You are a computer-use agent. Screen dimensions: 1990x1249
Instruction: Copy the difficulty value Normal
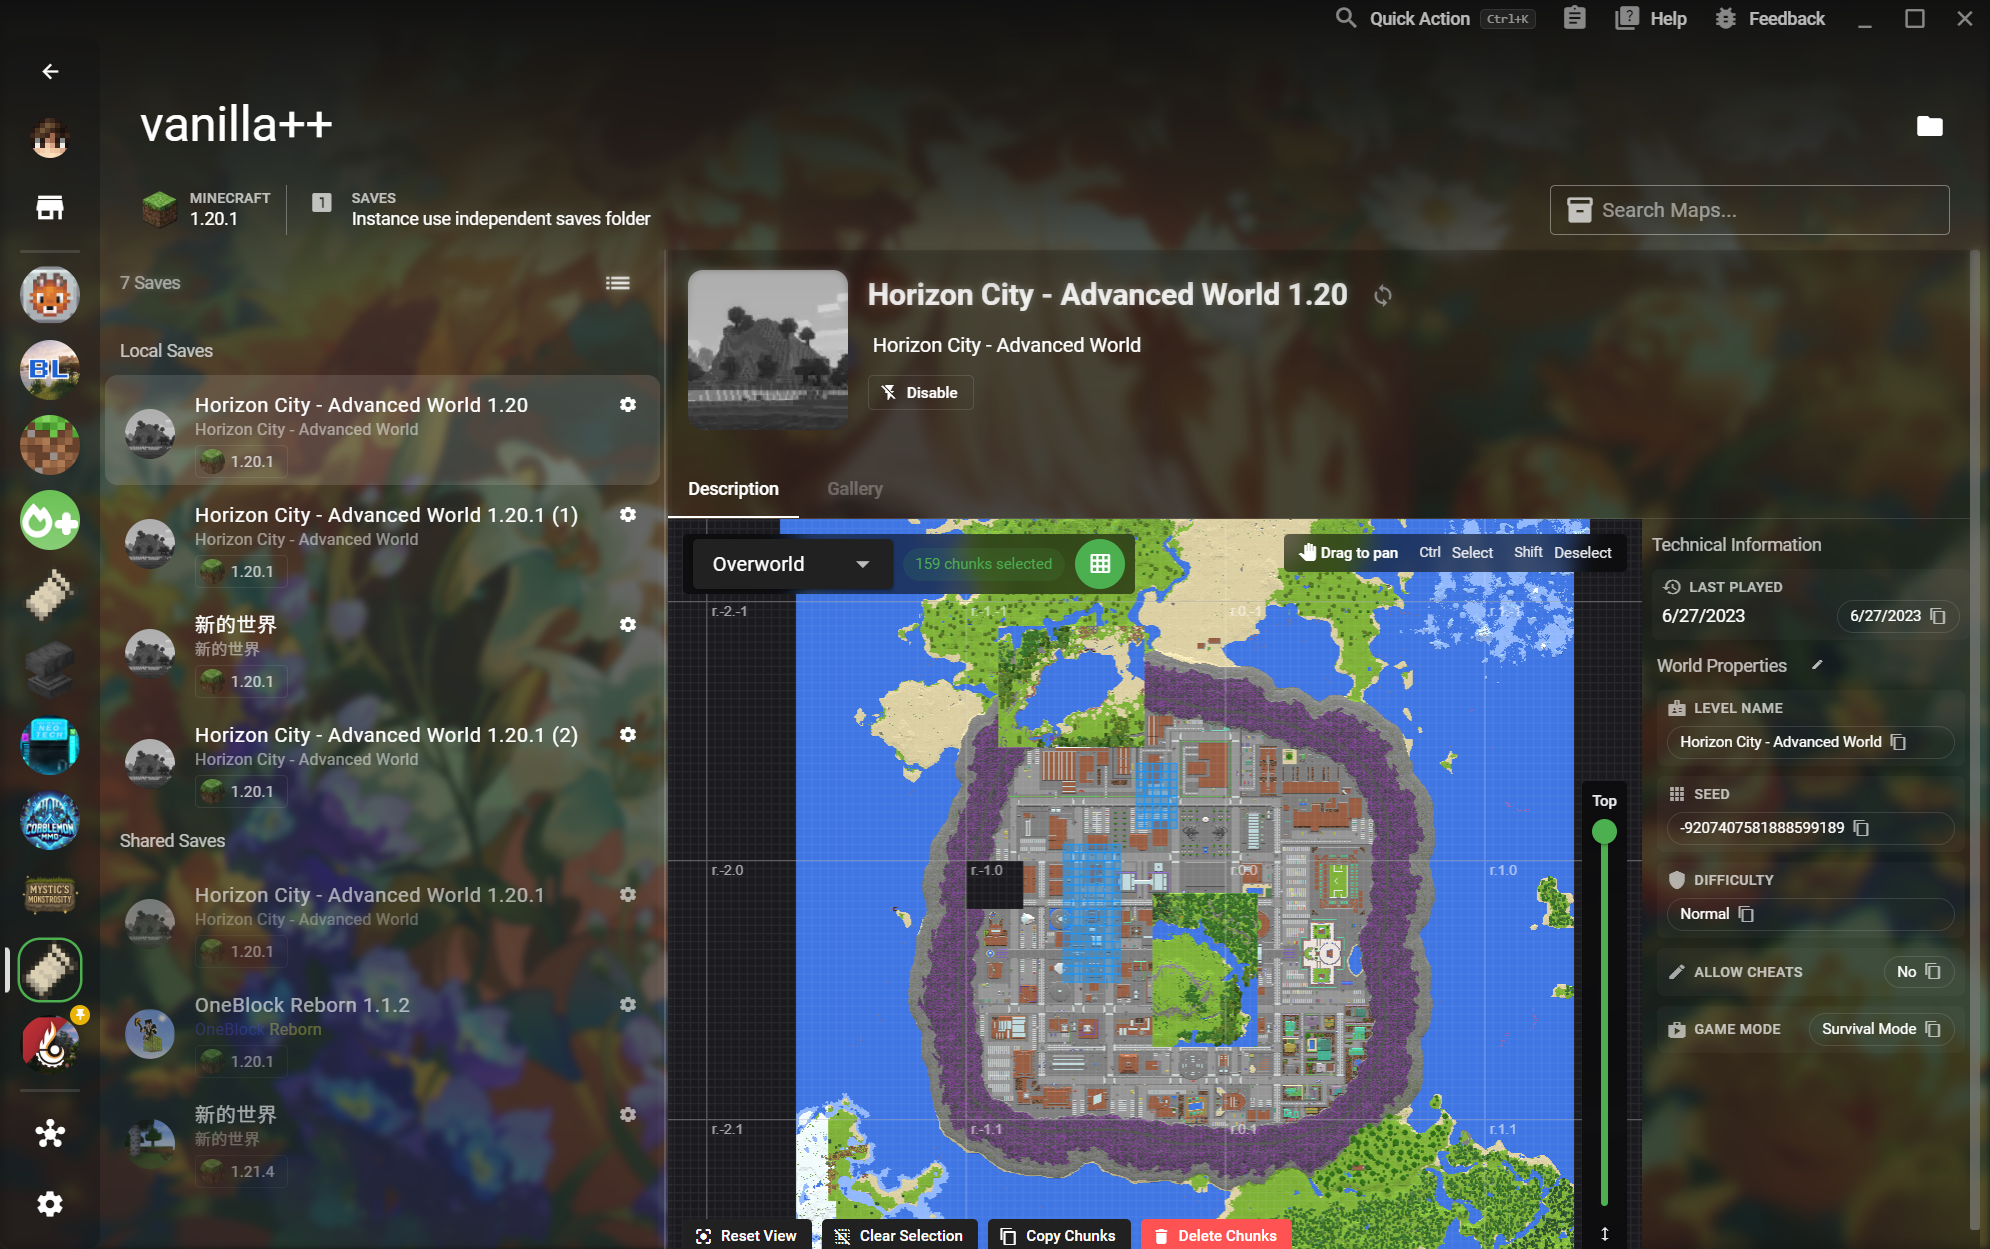[1746, 914]
